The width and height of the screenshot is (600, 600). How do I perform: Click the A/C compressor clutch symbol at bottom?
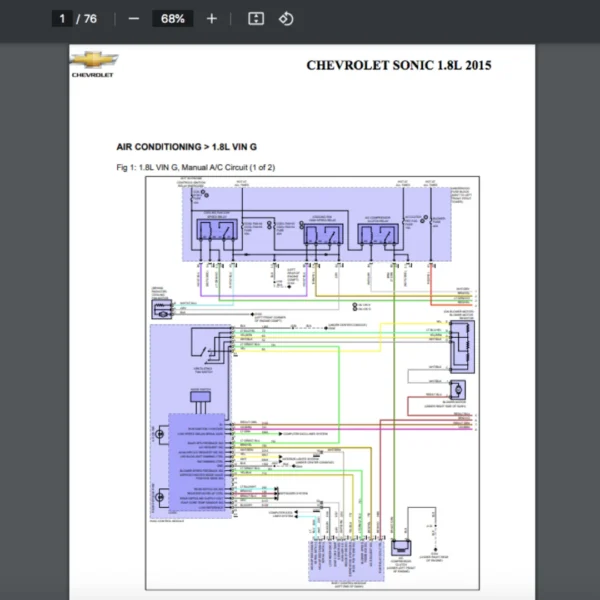(403, 549)
